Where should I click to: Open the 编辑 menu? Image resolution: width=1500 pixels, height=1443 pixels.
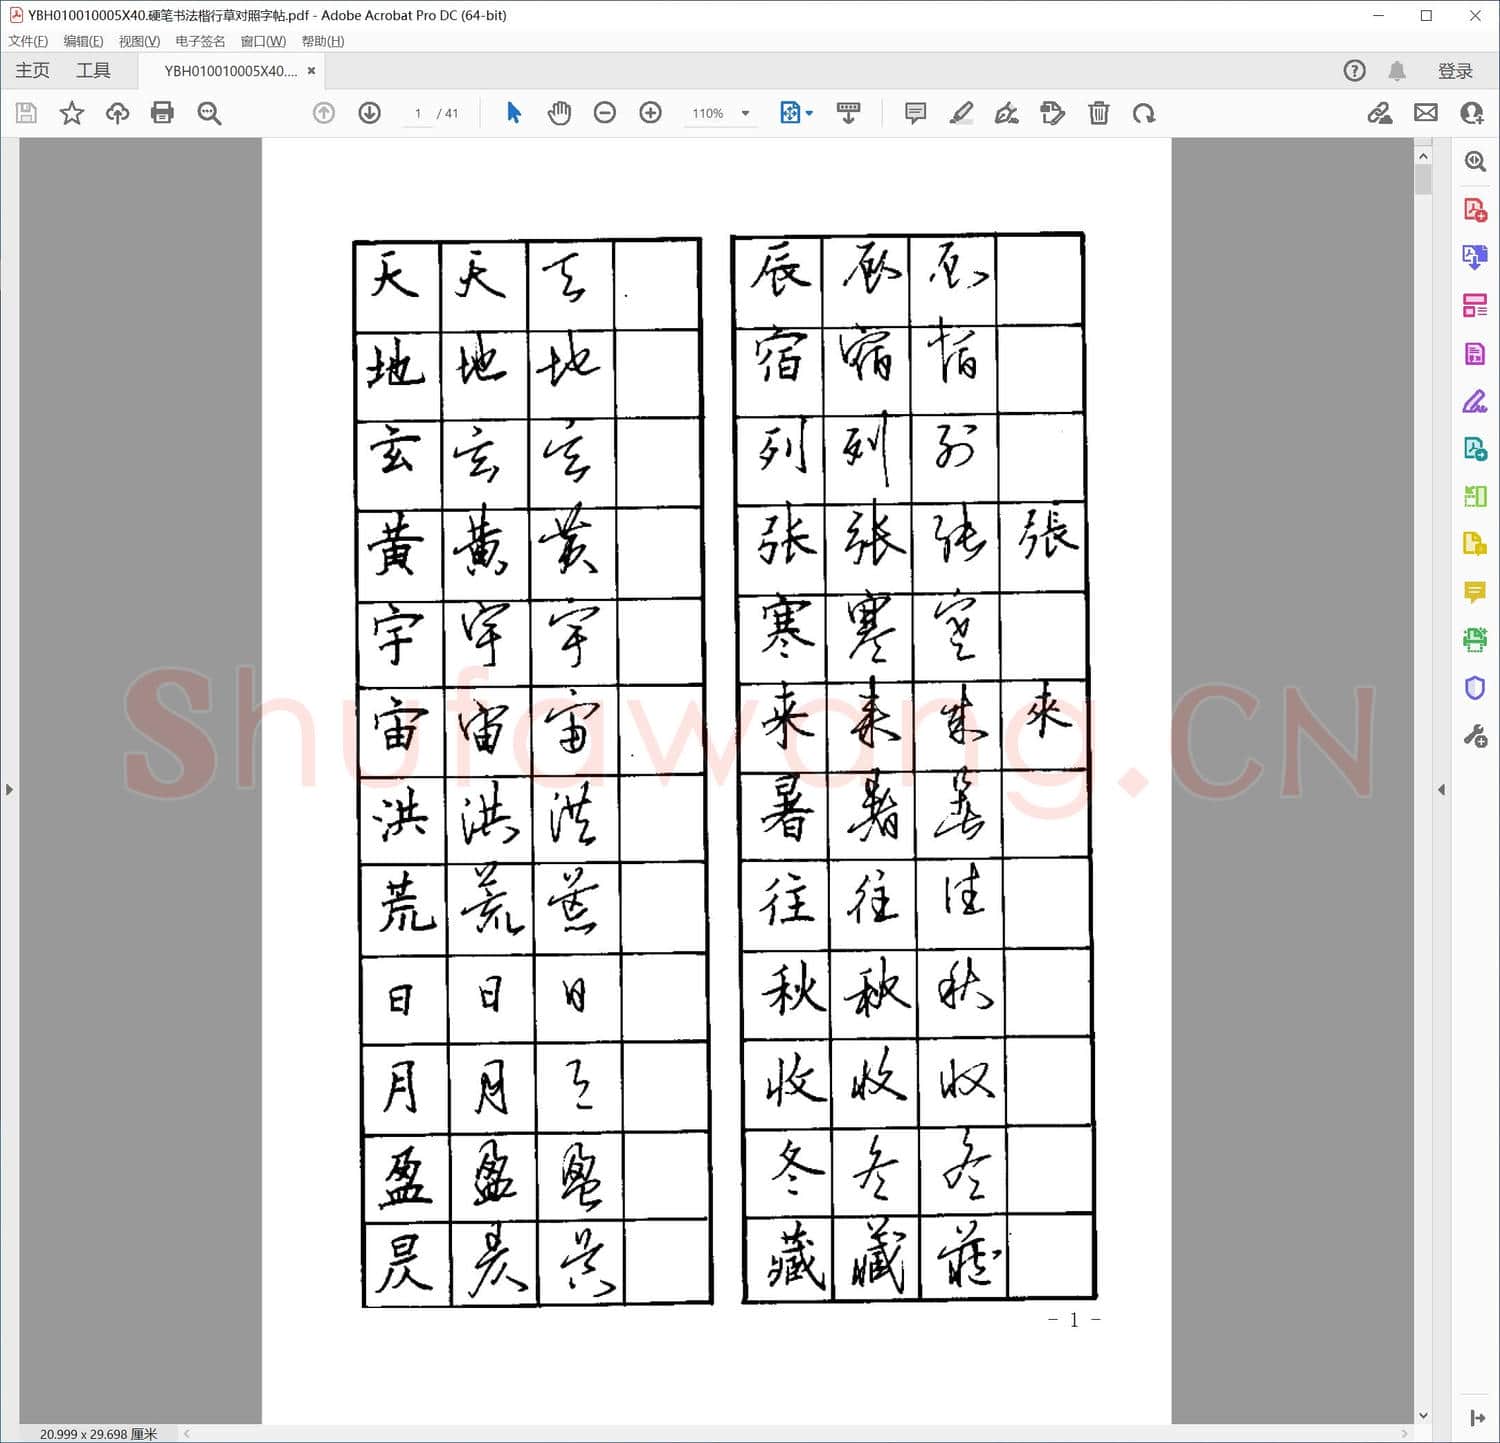(x=83, y=41)
